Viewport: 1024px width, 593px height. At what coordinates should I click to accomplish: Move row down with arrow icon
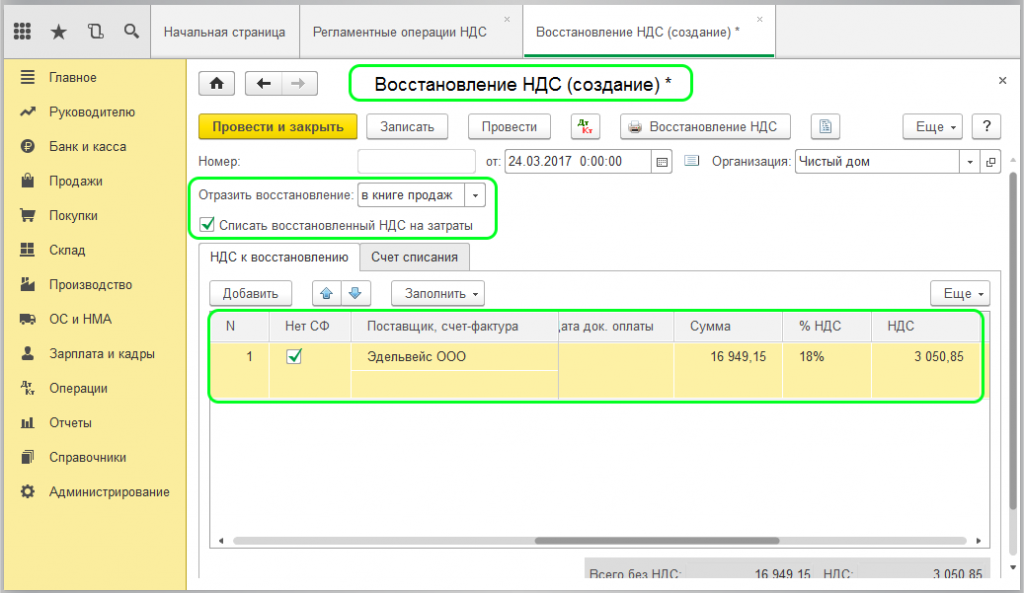point(356,293)
